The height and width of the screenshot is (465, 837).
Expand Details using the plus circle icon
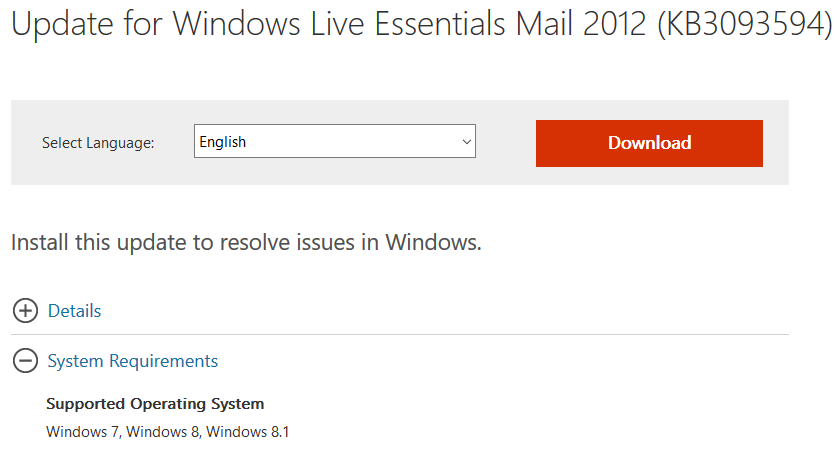pyautogui.click(x=25, y=311)
